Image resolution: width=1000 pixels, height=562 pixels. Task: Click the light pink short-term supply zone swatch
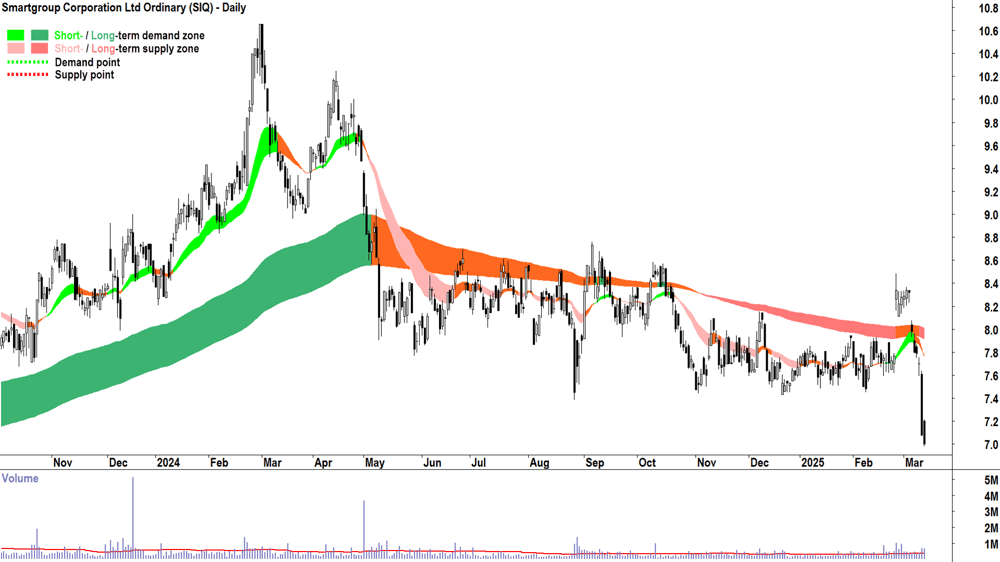(x=16, y=48)
